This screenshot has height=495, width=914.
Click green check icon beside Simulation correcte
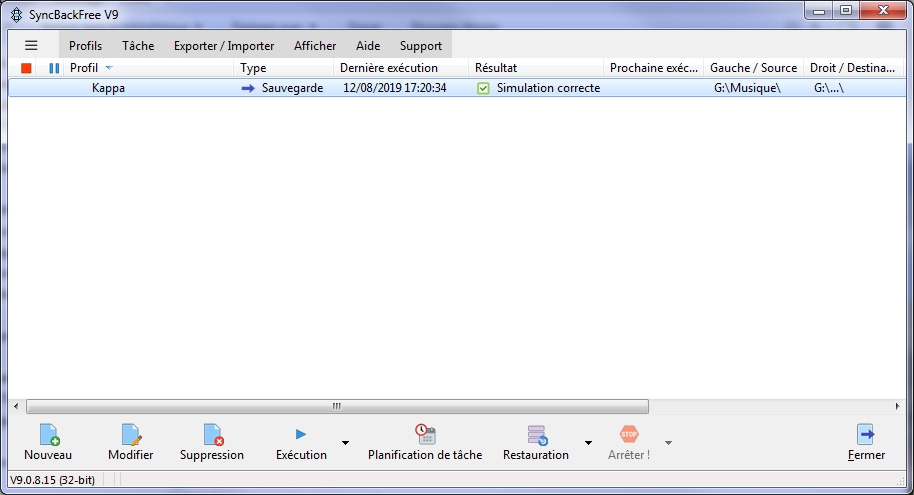(483, 88)
